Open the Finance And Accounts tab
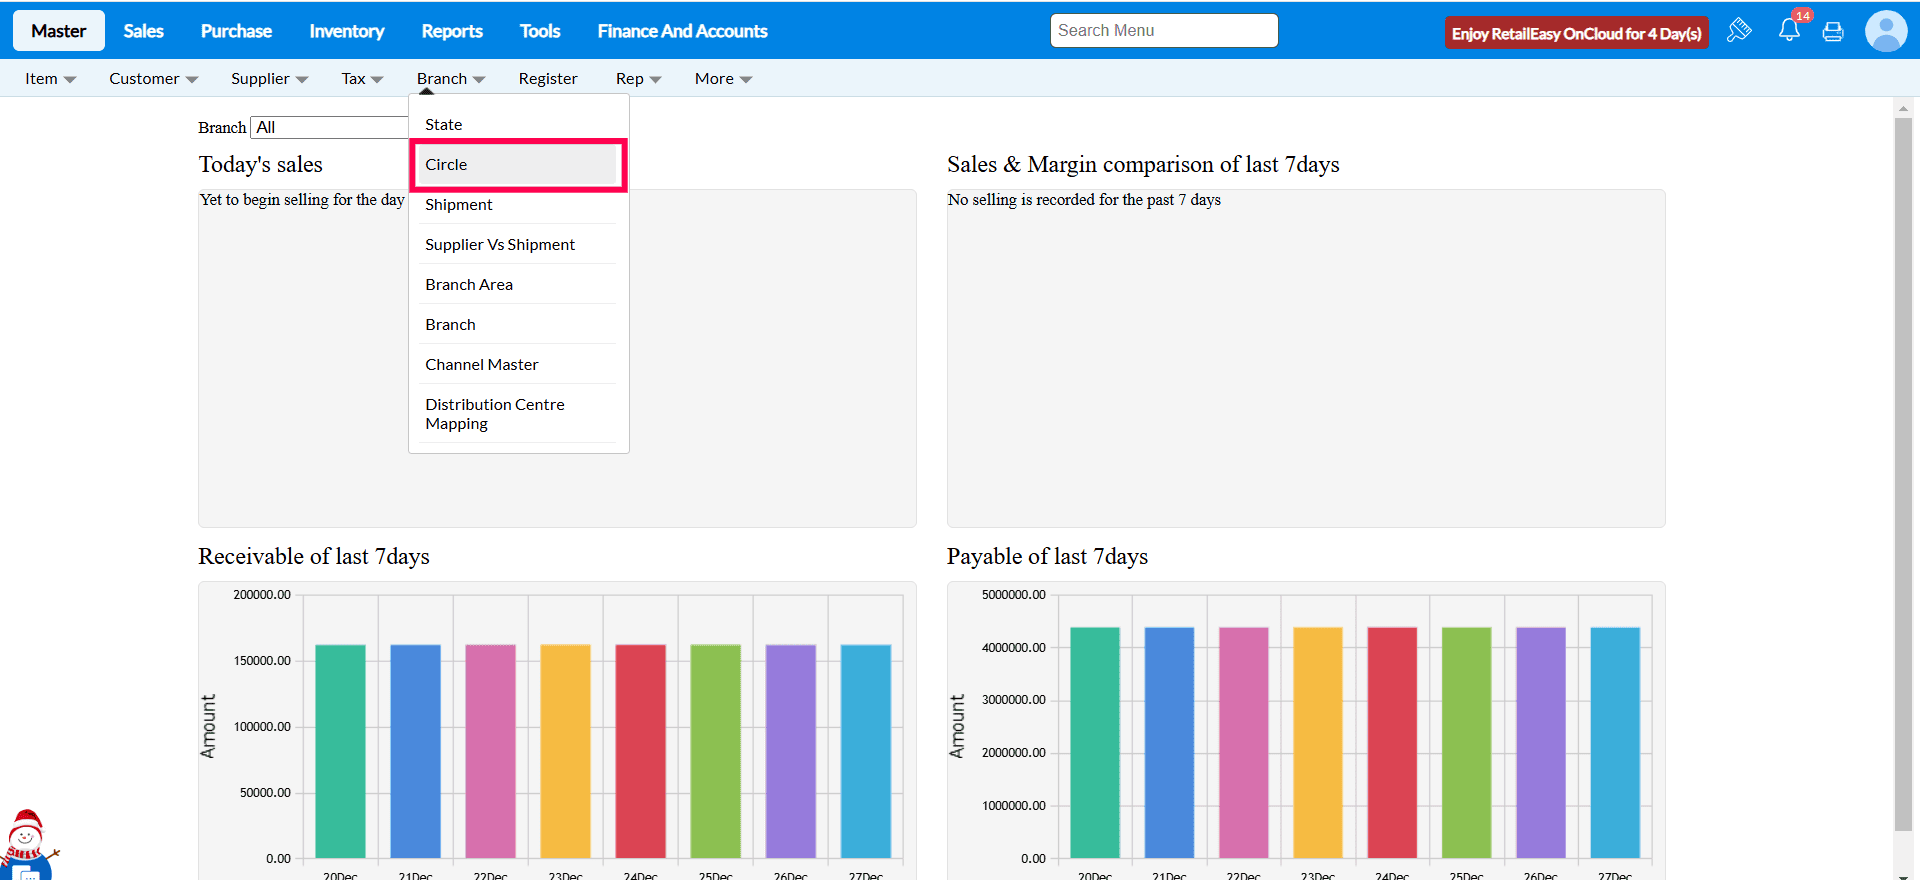The width and height of the screenshot is (1920, 880). tap(682, 31)
